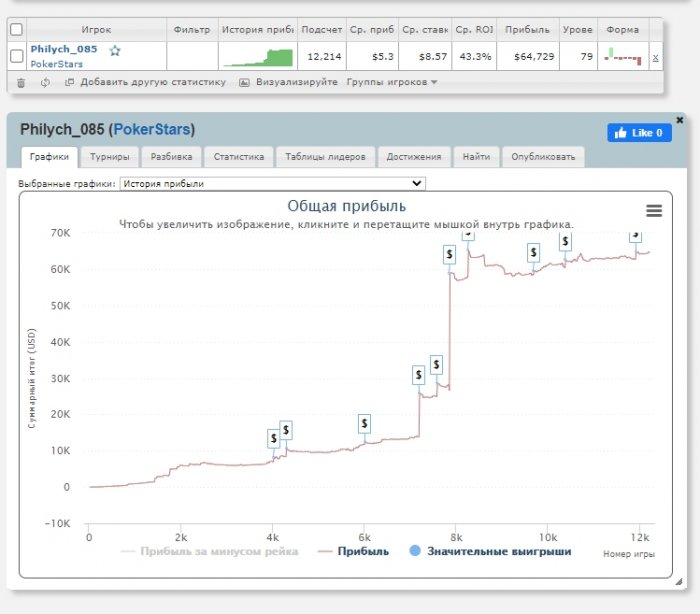
Task: Click the panel resize grip in the corner
Action: pyautogui.click(x=679, y=581)
